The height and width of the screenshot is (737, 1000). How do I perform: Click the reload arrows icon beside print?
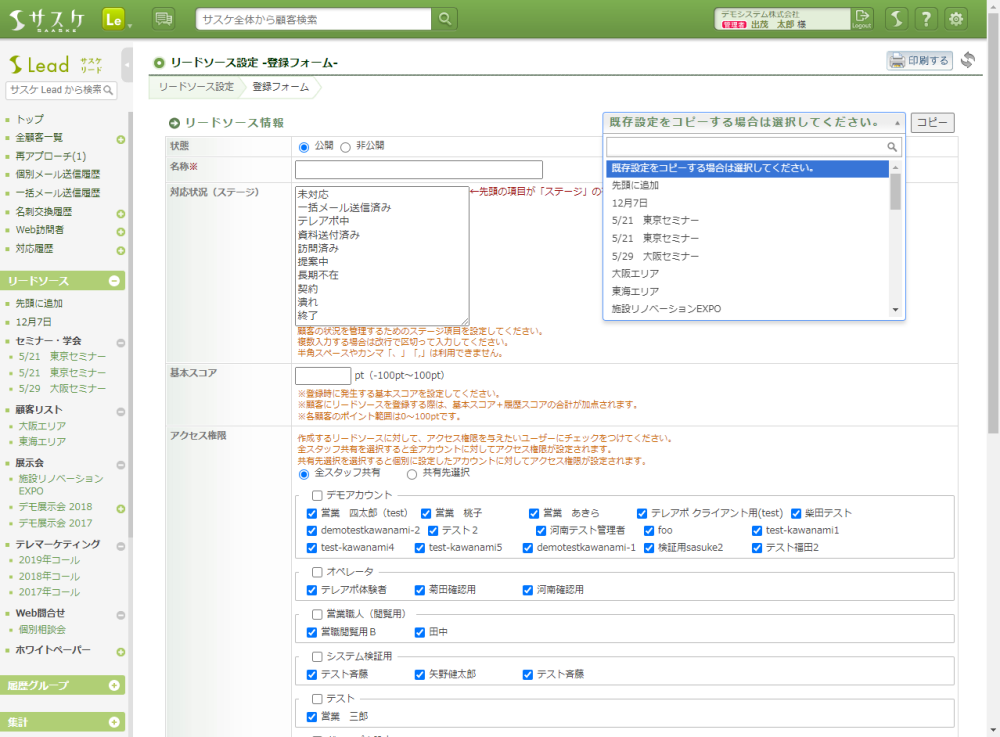point(968,60)
